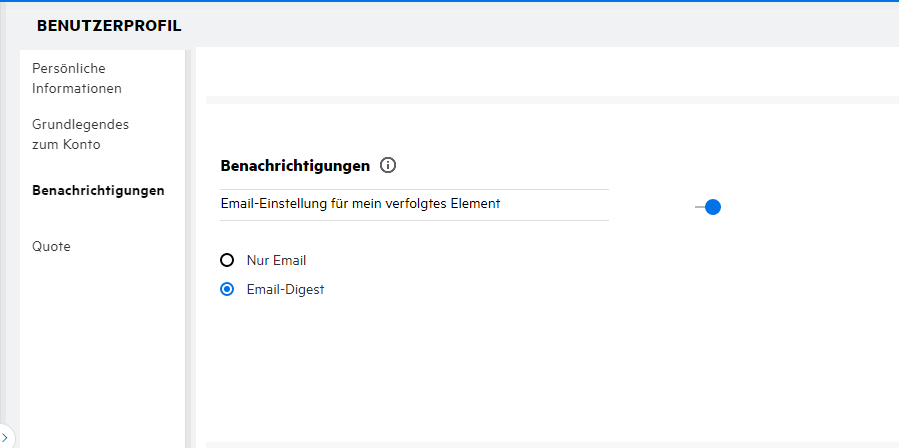Select the Email-Digest radio button circle
This screenshot has width=899, height=448.
pyautogui.click(x=228, y=290)
